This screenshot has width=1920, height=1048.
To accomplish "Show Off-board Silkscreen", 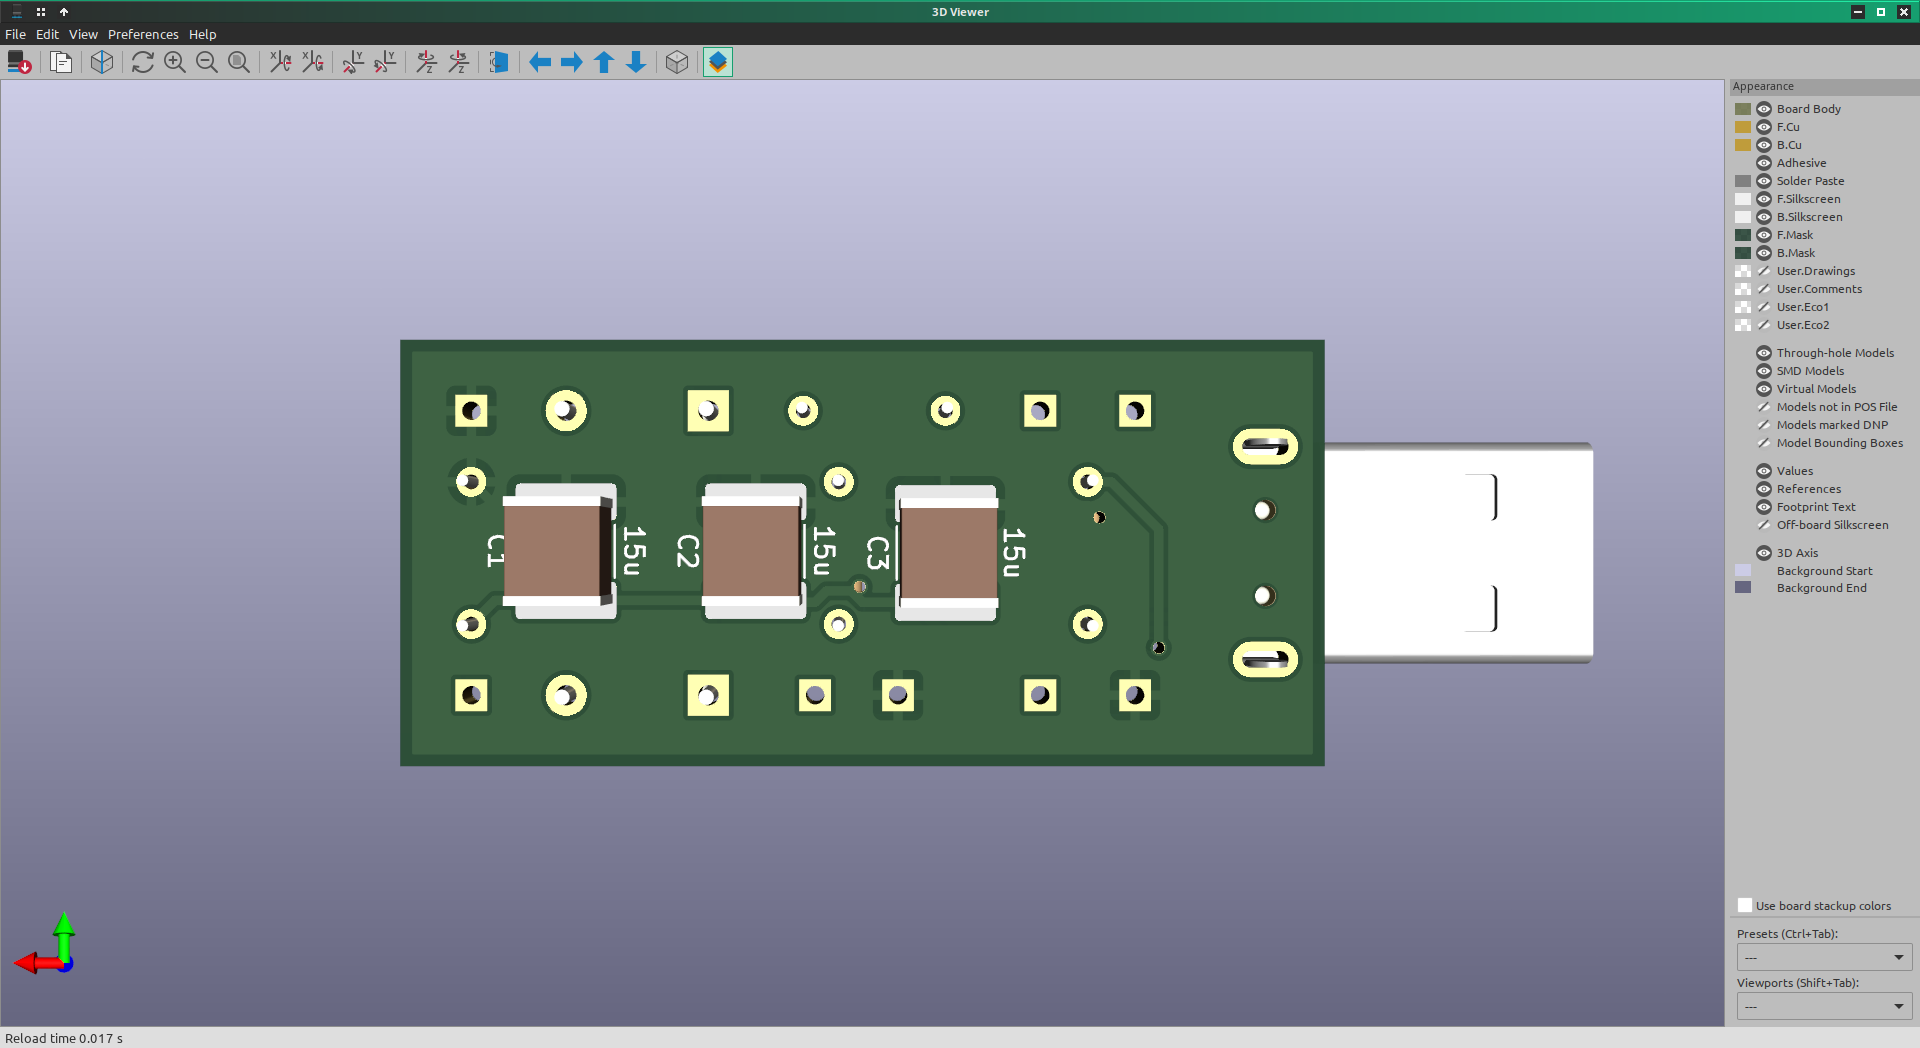I will pos(1764,525).
